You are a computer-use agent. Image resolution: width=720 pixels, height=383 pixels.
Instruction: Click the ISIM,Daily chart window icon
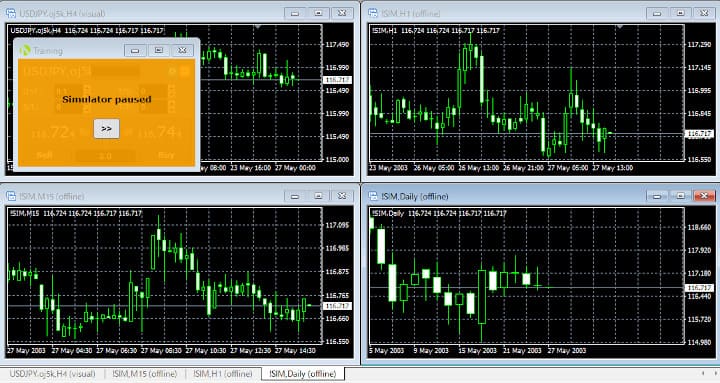pyautogui.click(x=373, y=196)
